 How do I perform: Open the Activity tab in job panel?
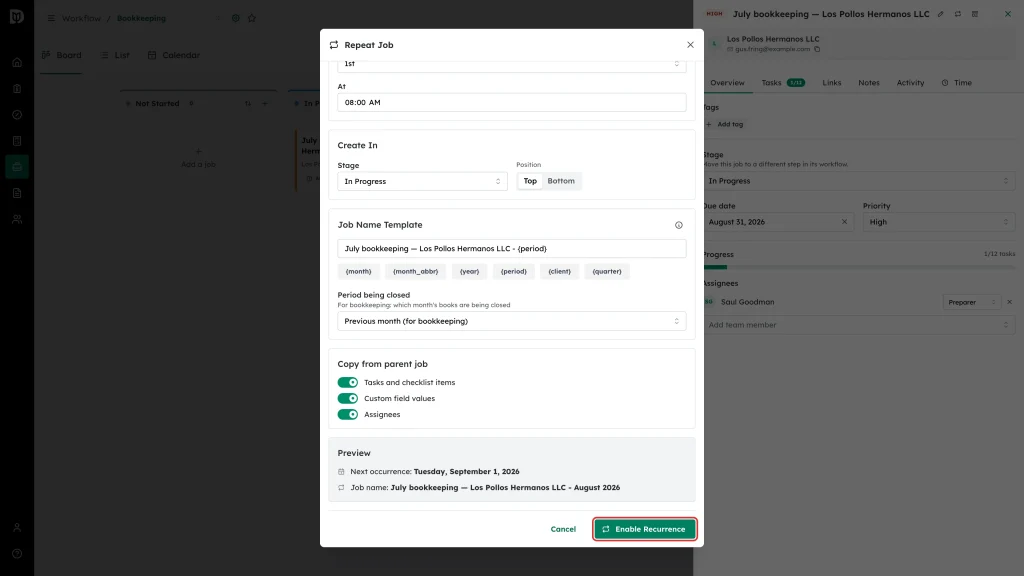910,83
